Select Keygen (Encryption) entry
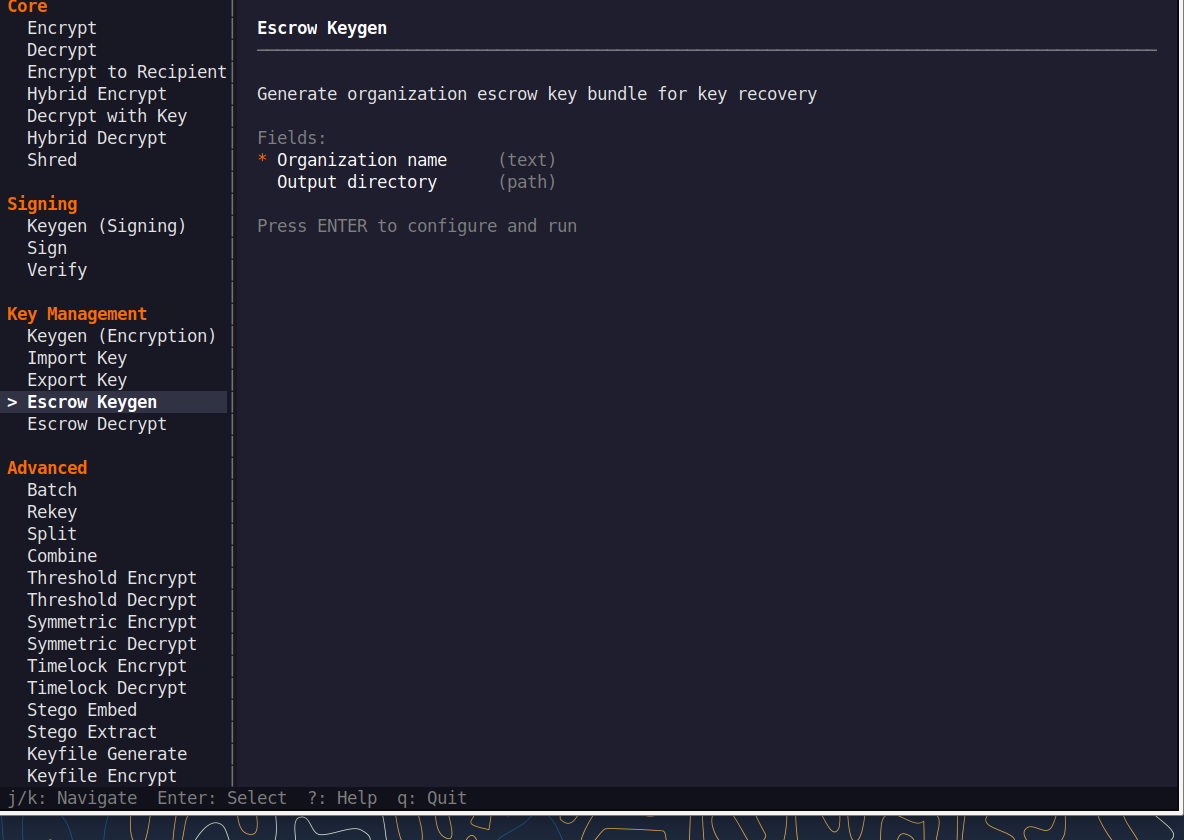The height and width of the screenshot is (840, 1184). pyautogui.click(x=122, y=335)
